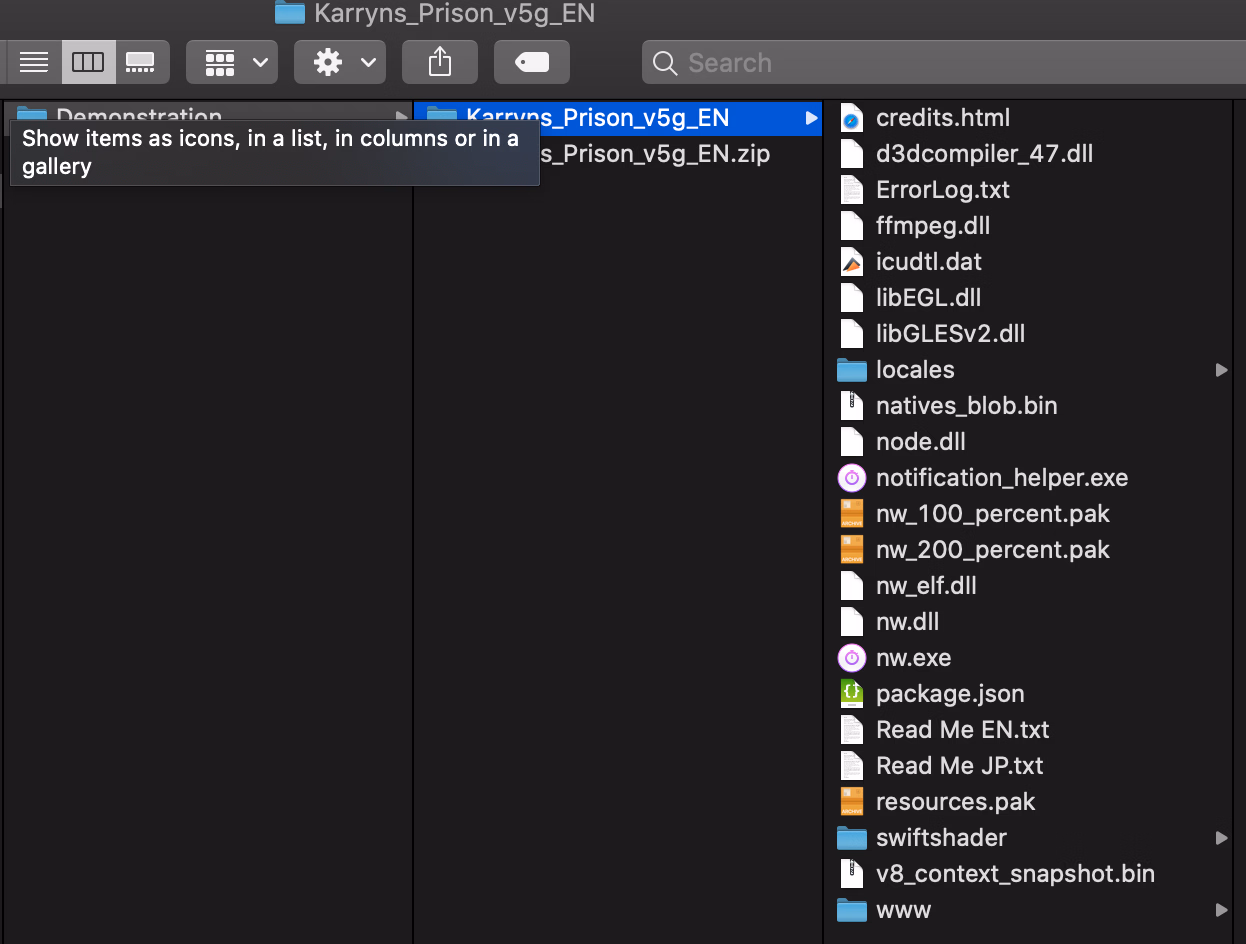
Task: Click the locales folder icon
Action: point(852,370)
